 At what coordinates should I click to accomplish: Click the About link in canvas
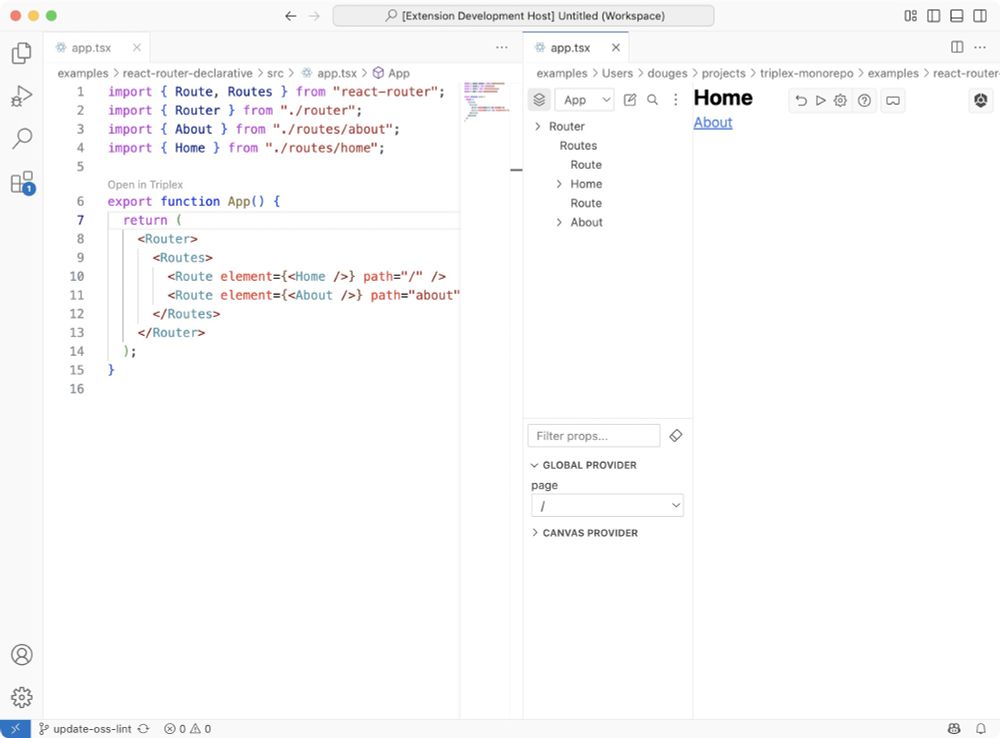(712, 122)
